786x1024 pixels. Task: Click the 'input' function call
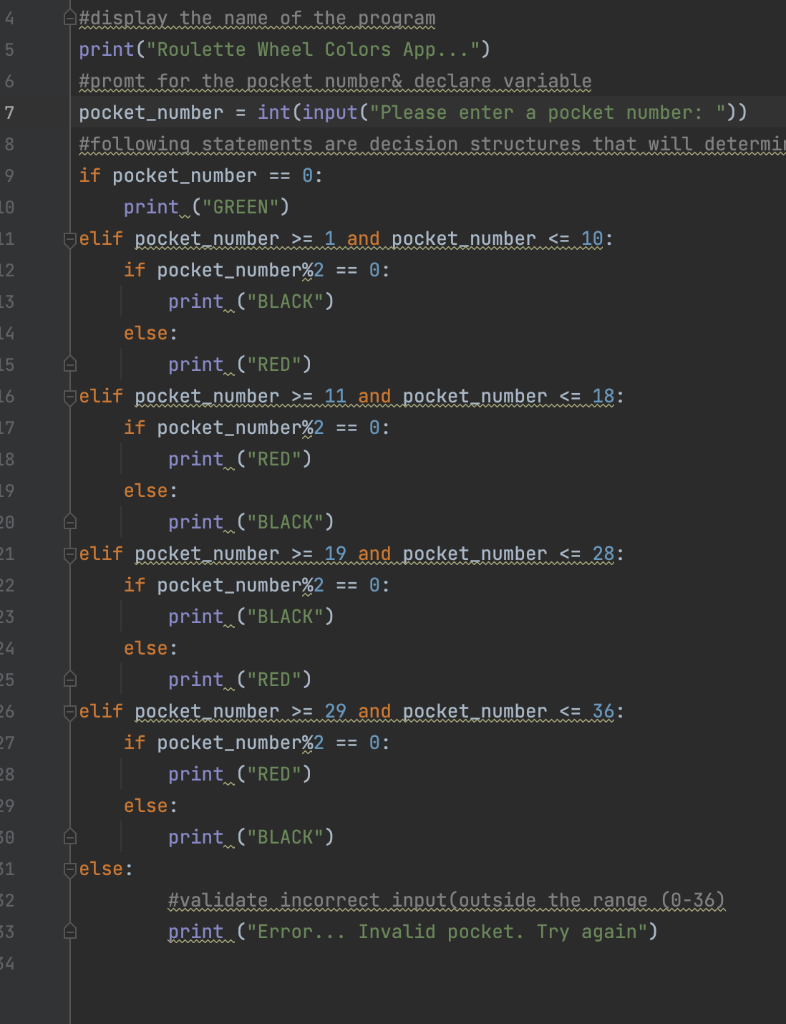click(330, 113)
